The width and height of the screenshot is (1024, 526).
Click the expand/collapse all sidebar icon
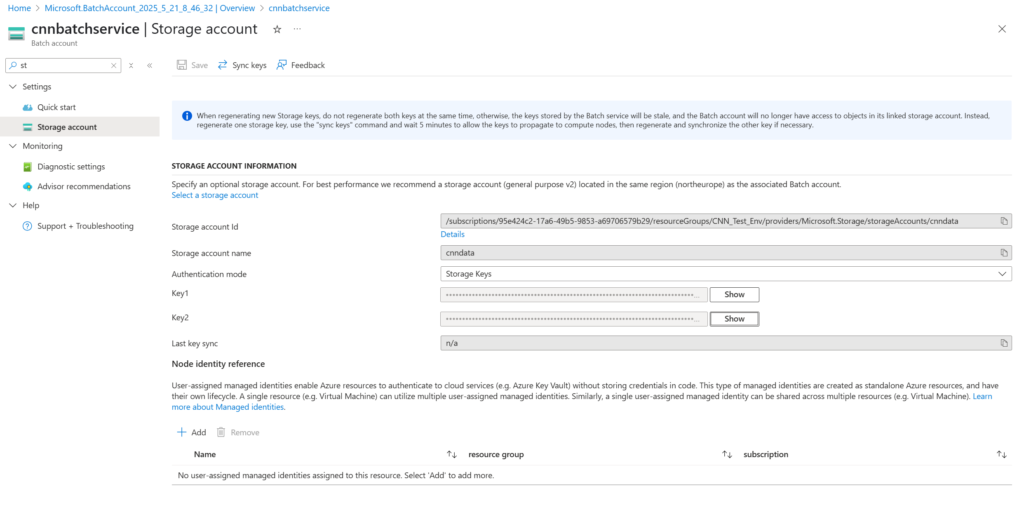coord(131,65)
